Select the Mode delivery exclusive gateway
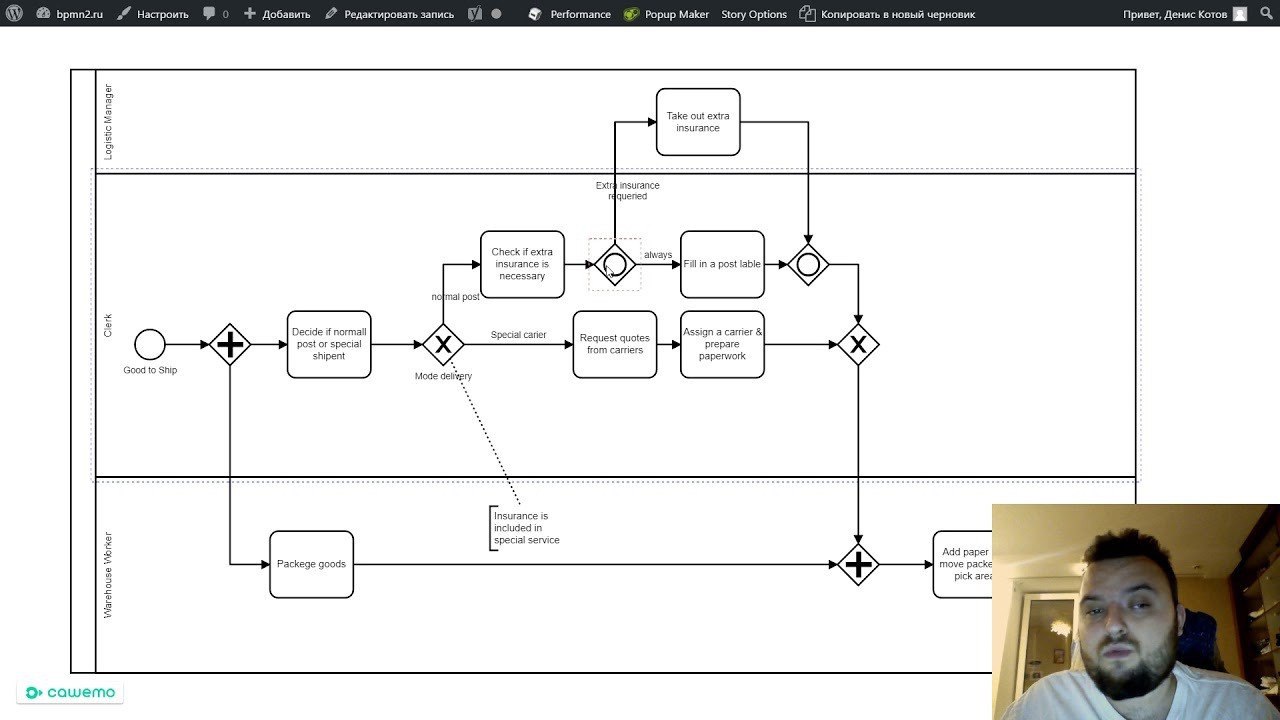Image resolution: width=1280 pixels, height=720 pixels. tap(443, 344)
